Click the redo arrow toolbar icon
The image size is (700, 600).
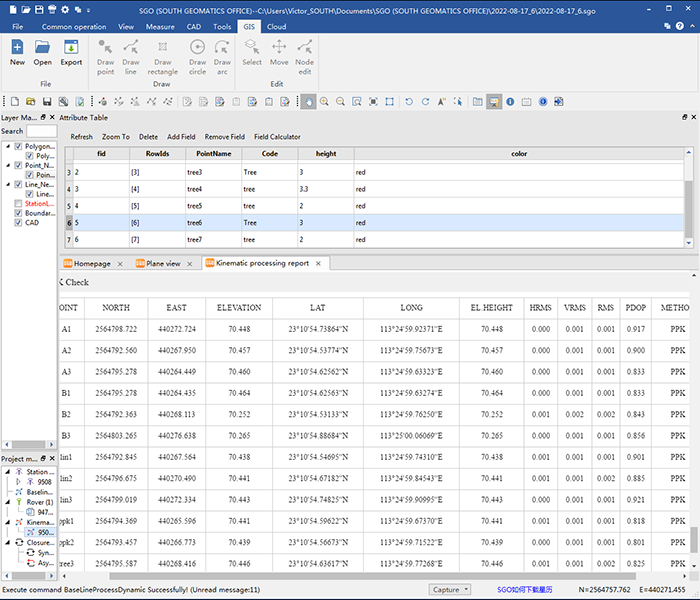(x=425, y=102)
